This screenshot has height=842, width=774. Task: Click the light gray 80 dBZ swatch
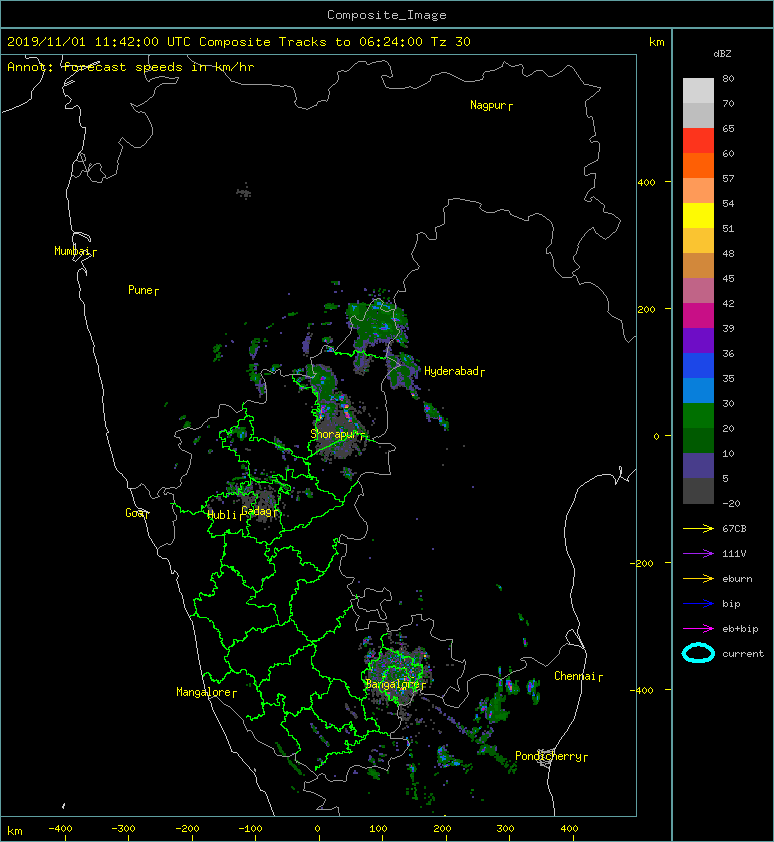(x=698, y=90)
